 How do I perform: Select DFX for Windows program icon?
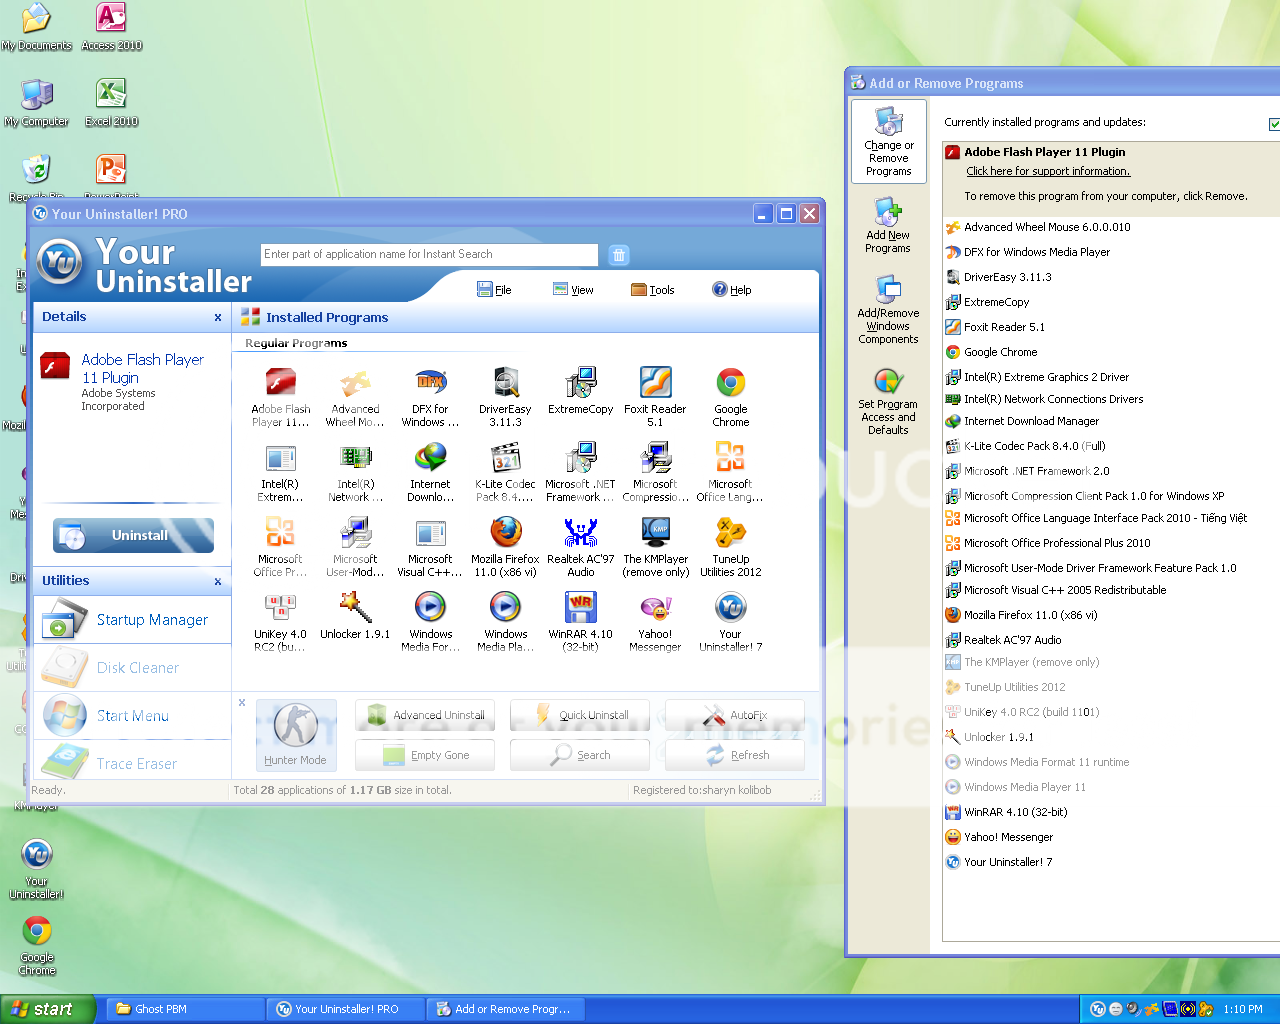430,383
